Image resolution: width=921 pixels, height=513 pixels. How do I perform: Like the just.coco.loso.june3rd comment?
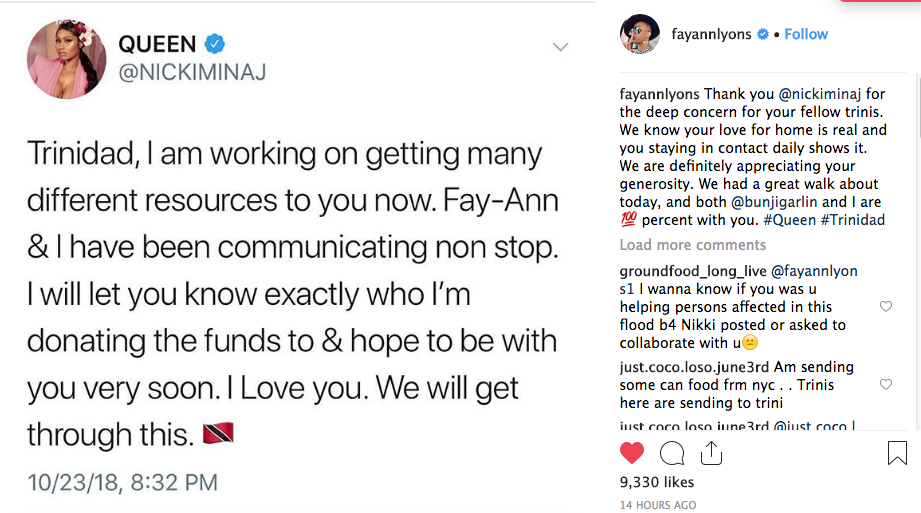885,385
